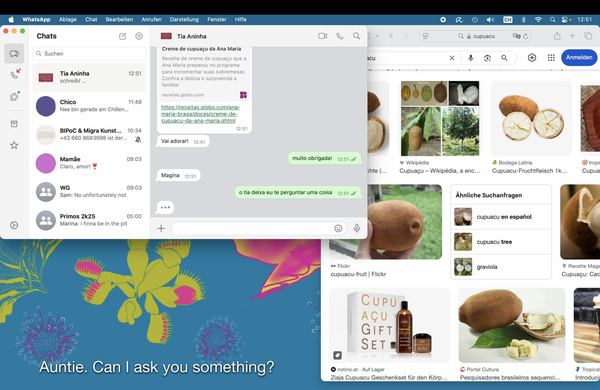Open the sound volume menu bar icon

pyautogui.click(x=490, y=20)
